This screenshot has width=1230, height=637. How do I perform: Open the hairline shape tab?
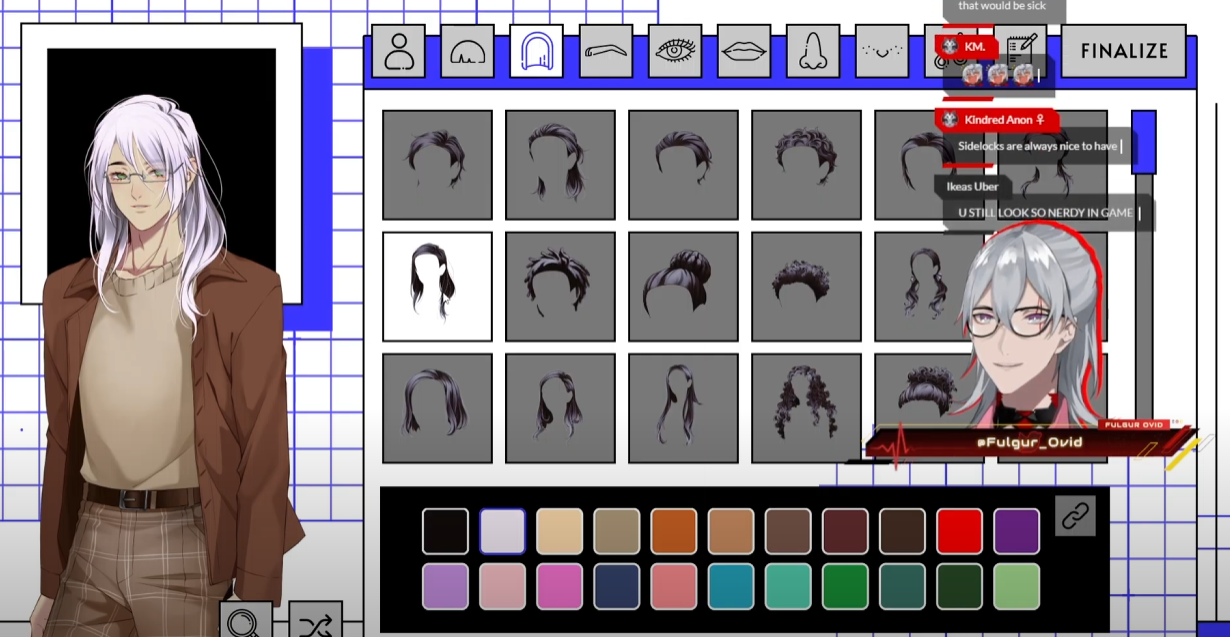coord(467,51)
